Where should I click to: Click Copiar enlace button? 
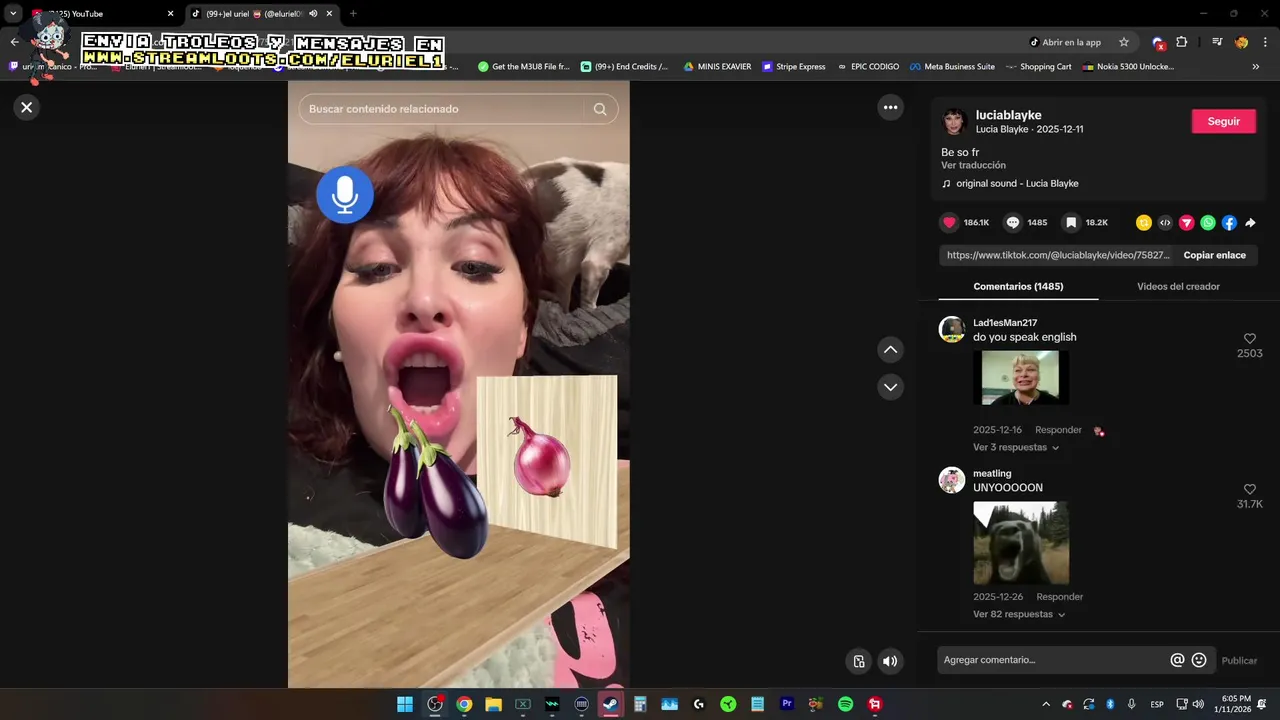click(x=1214, y=255)
